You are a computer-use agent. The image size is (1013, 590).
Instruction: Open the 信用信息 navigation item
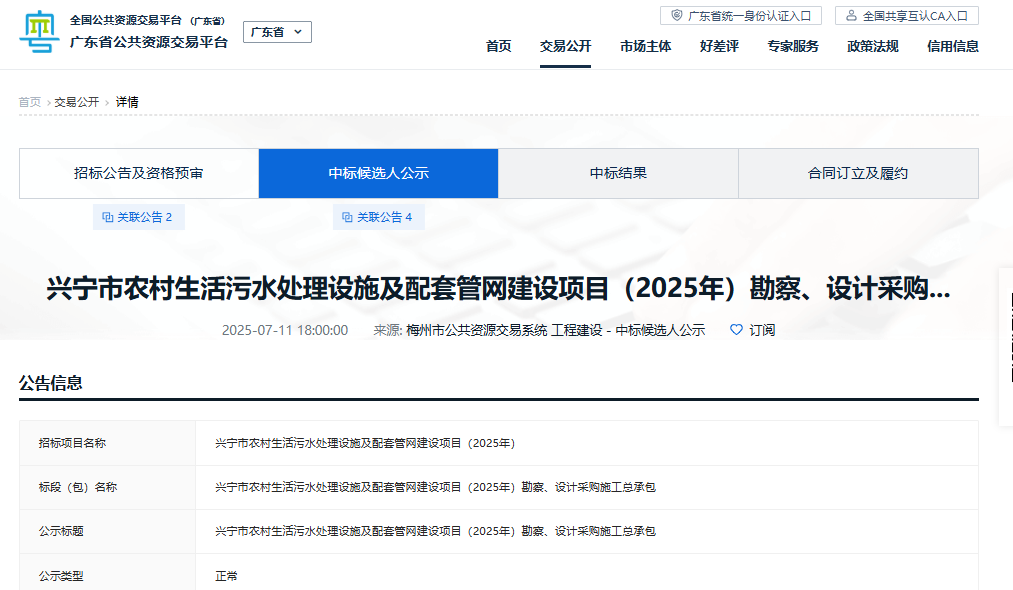[953, 47]
